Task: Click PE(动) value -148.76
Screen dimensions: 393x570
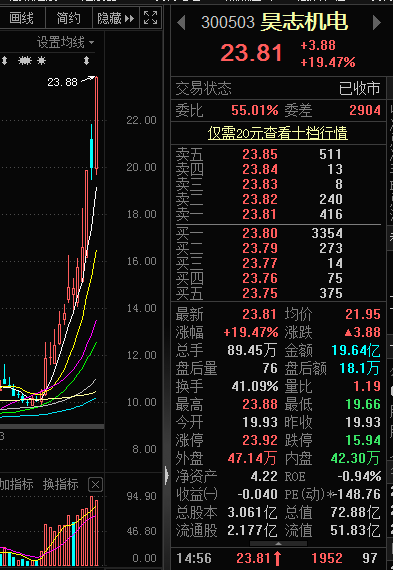Action: pos(357,494)
